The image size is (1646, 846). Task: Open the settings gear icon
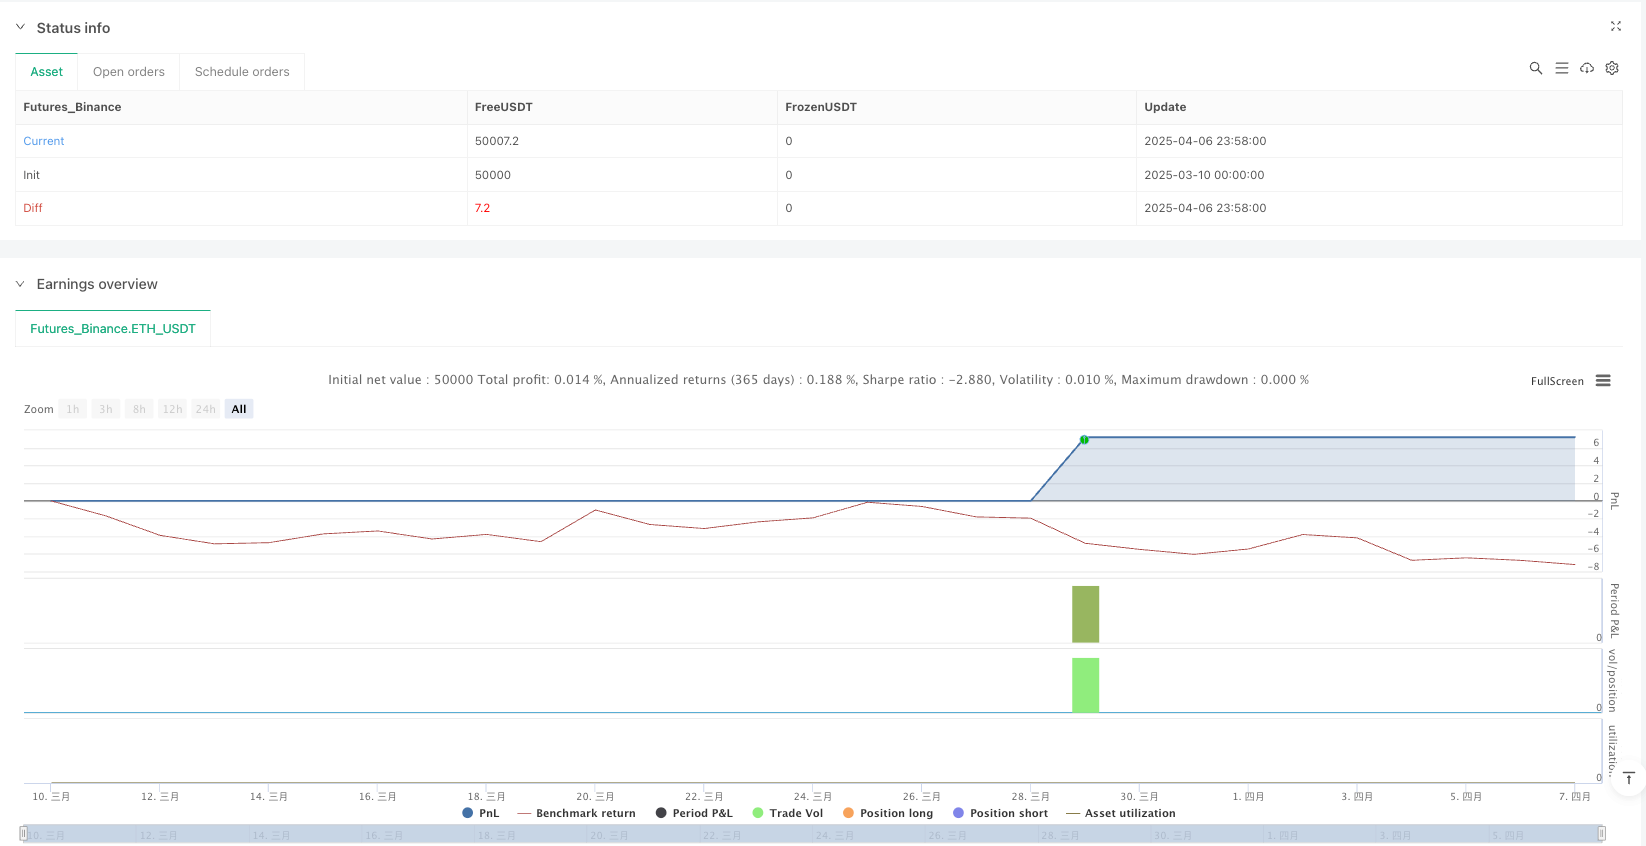tap(1612, 68)
